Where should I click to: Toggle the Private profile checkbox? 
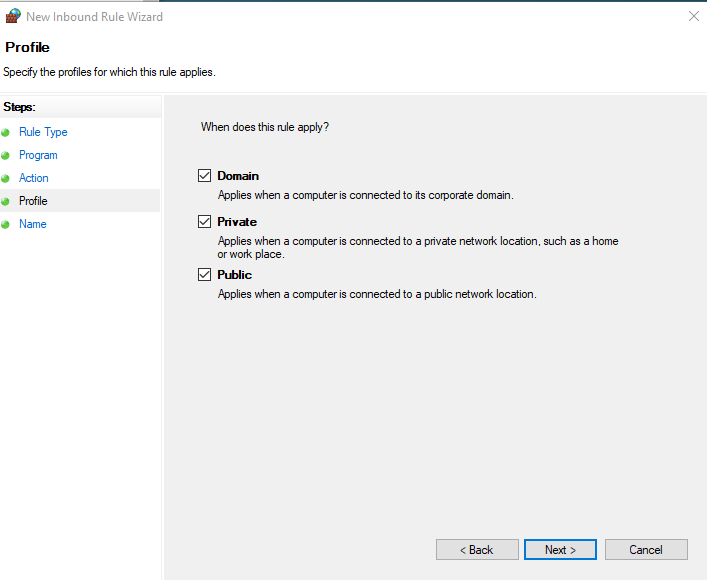[x=205, y=222]
